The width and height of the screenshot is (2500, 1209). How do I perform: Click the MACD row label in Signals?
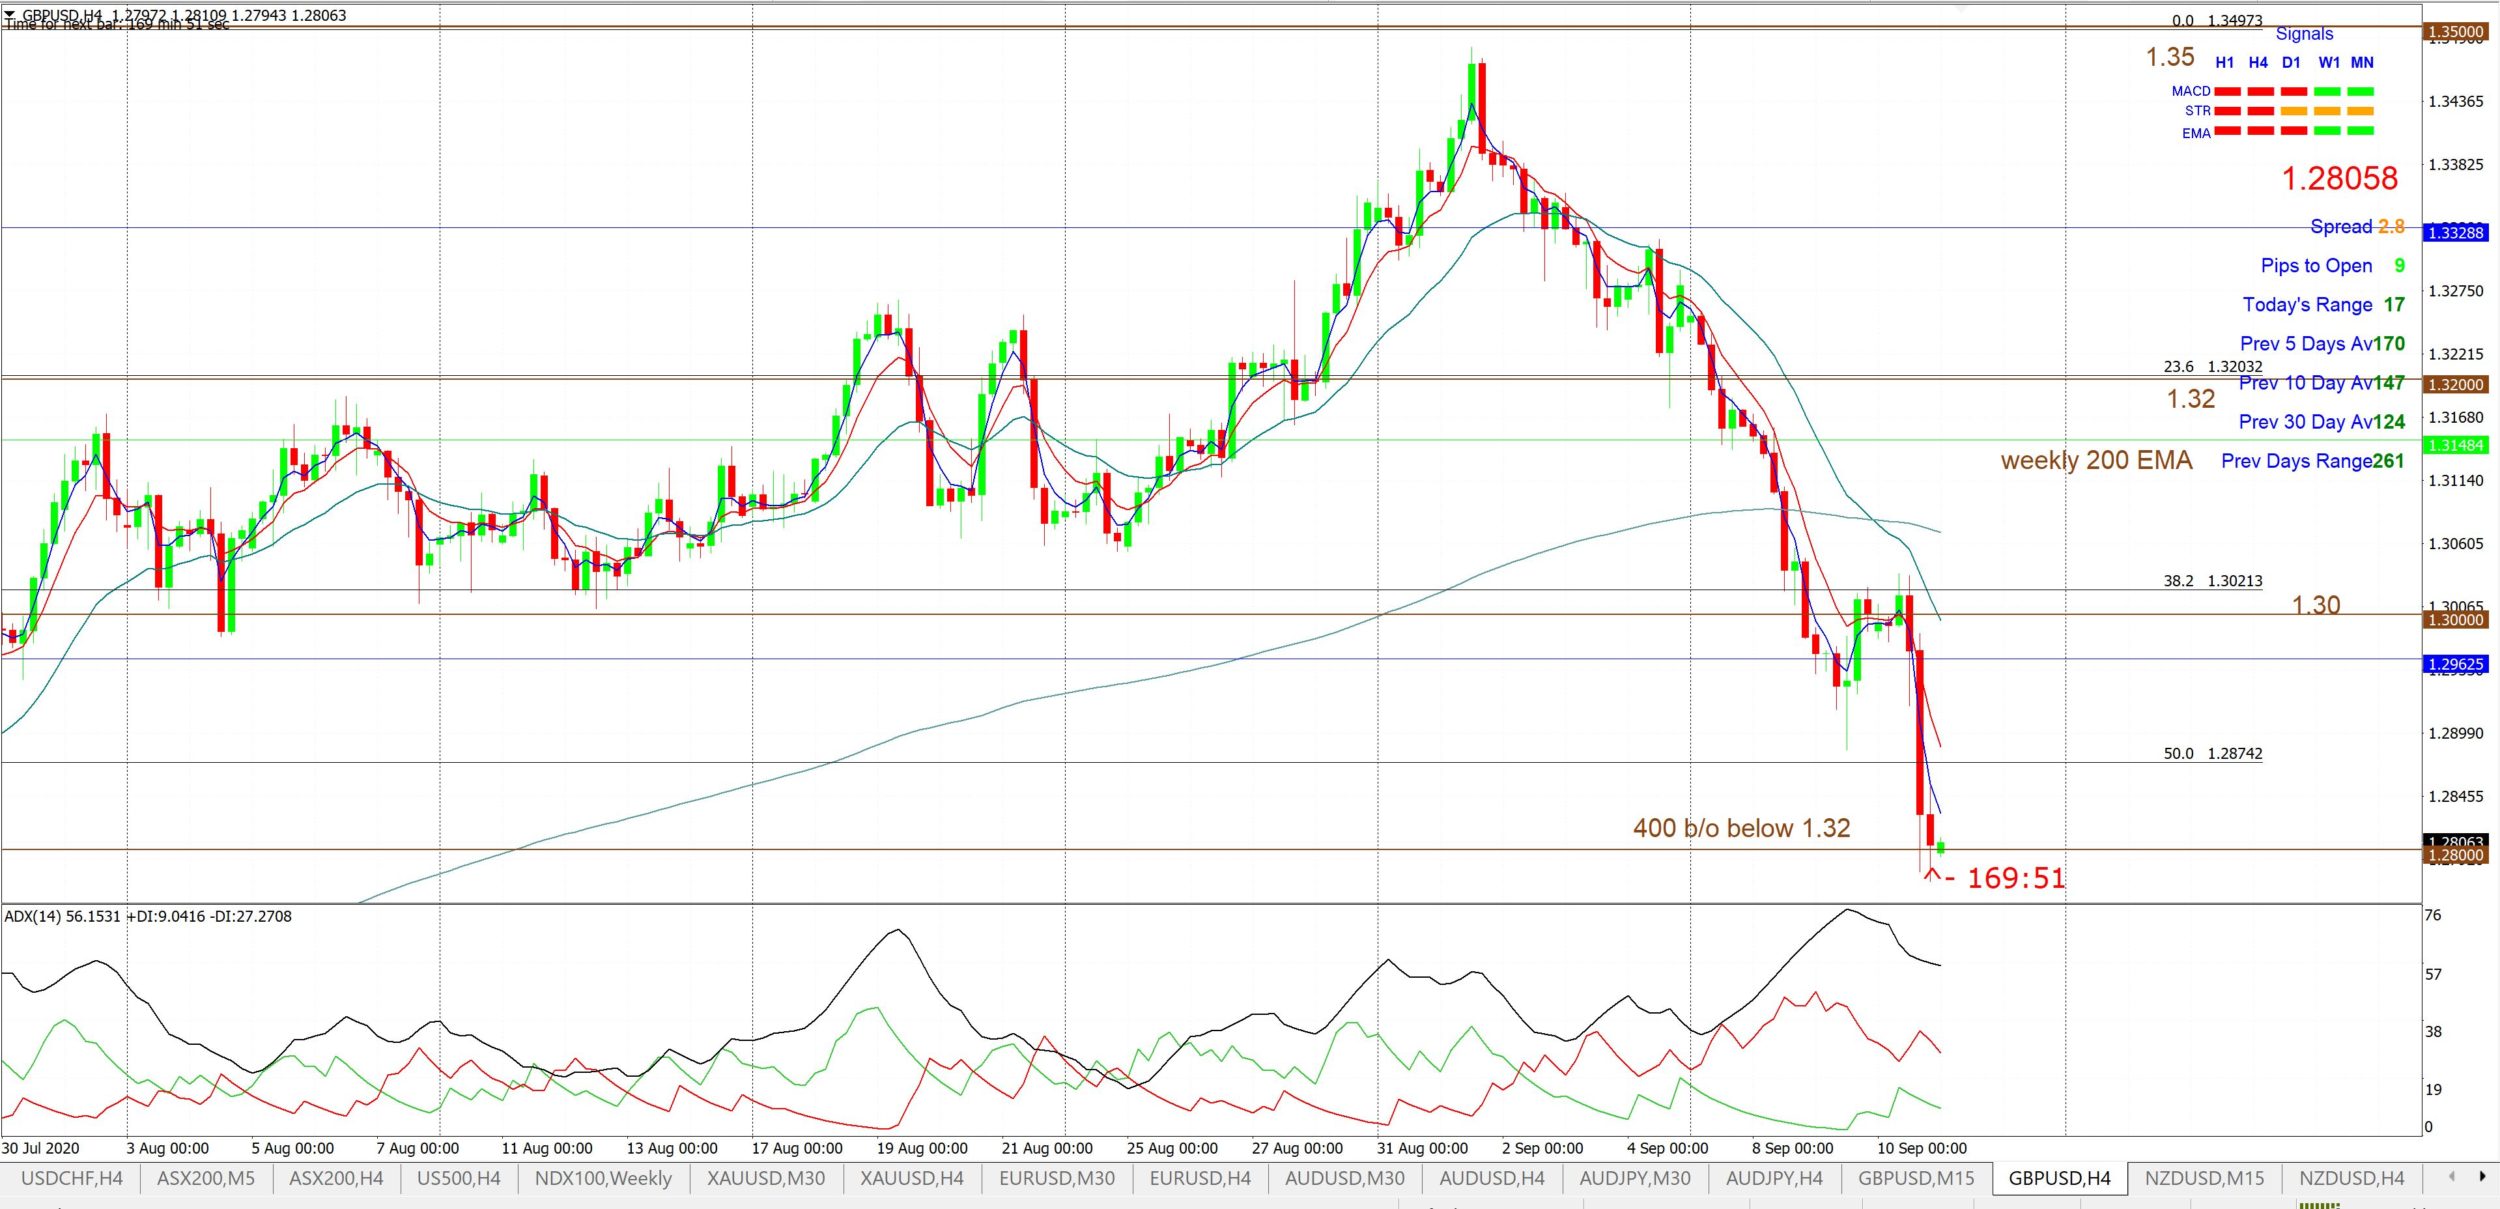[x=2190, y=91]
